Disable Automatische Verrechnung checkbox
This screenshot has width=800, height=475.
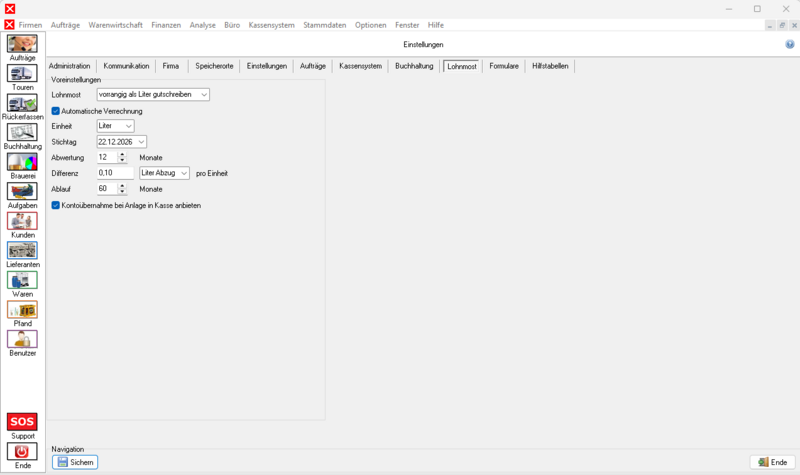coord(56,111)
